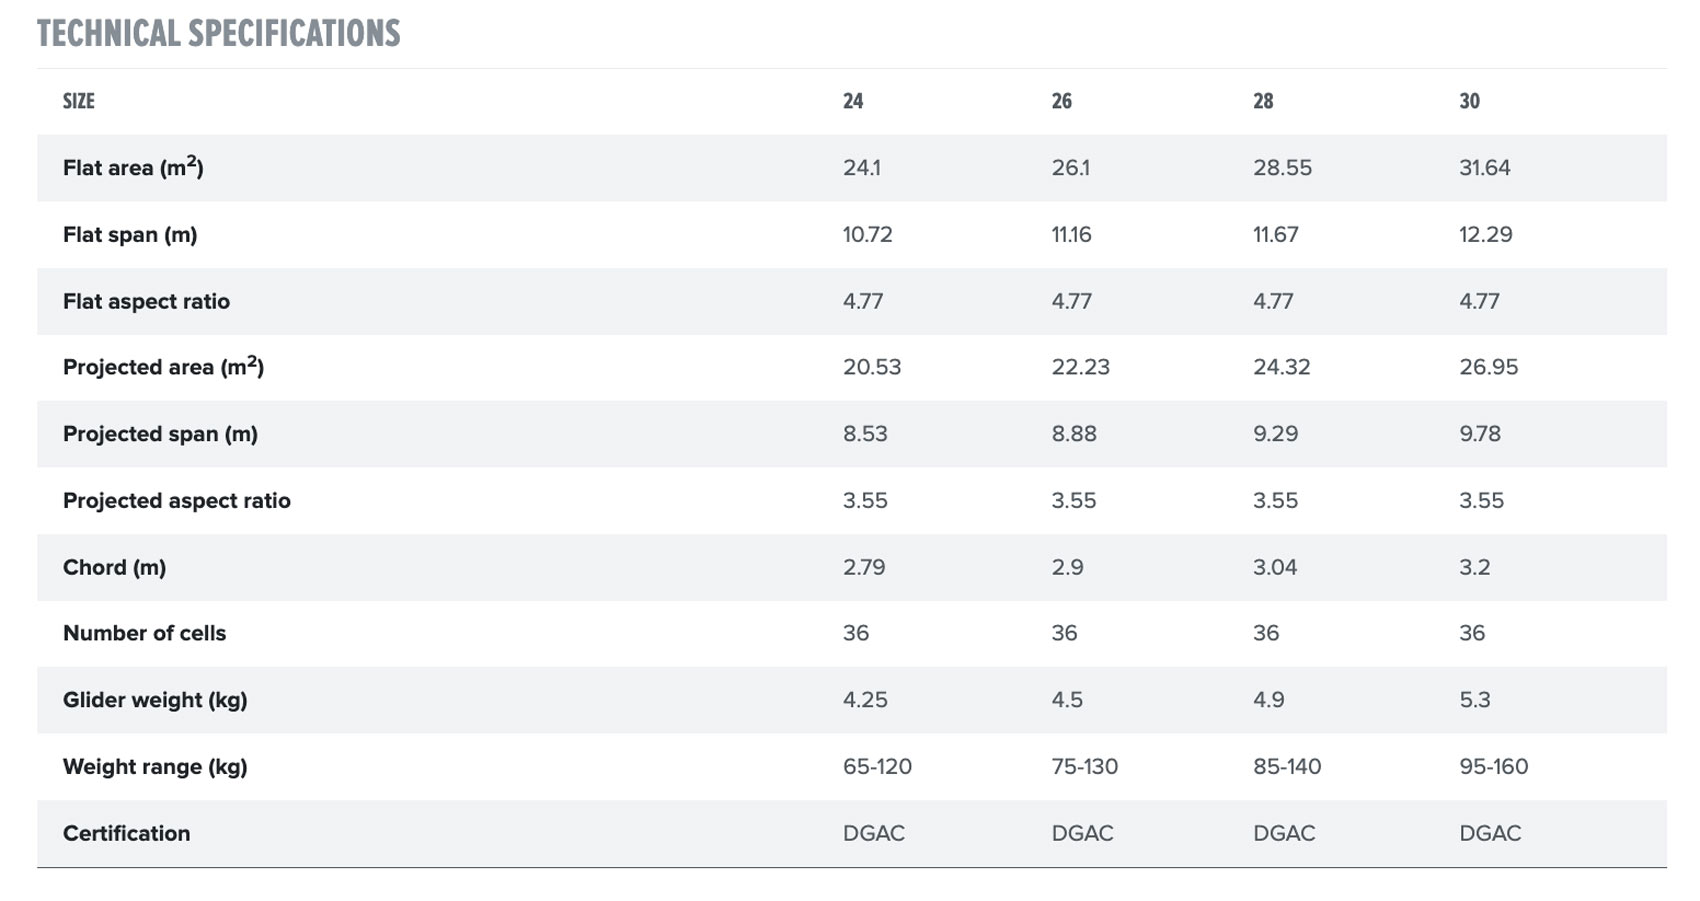Click the Weight range (kg) label
Viewport: 1700px width, 901px height.
(x=155, y=767)
